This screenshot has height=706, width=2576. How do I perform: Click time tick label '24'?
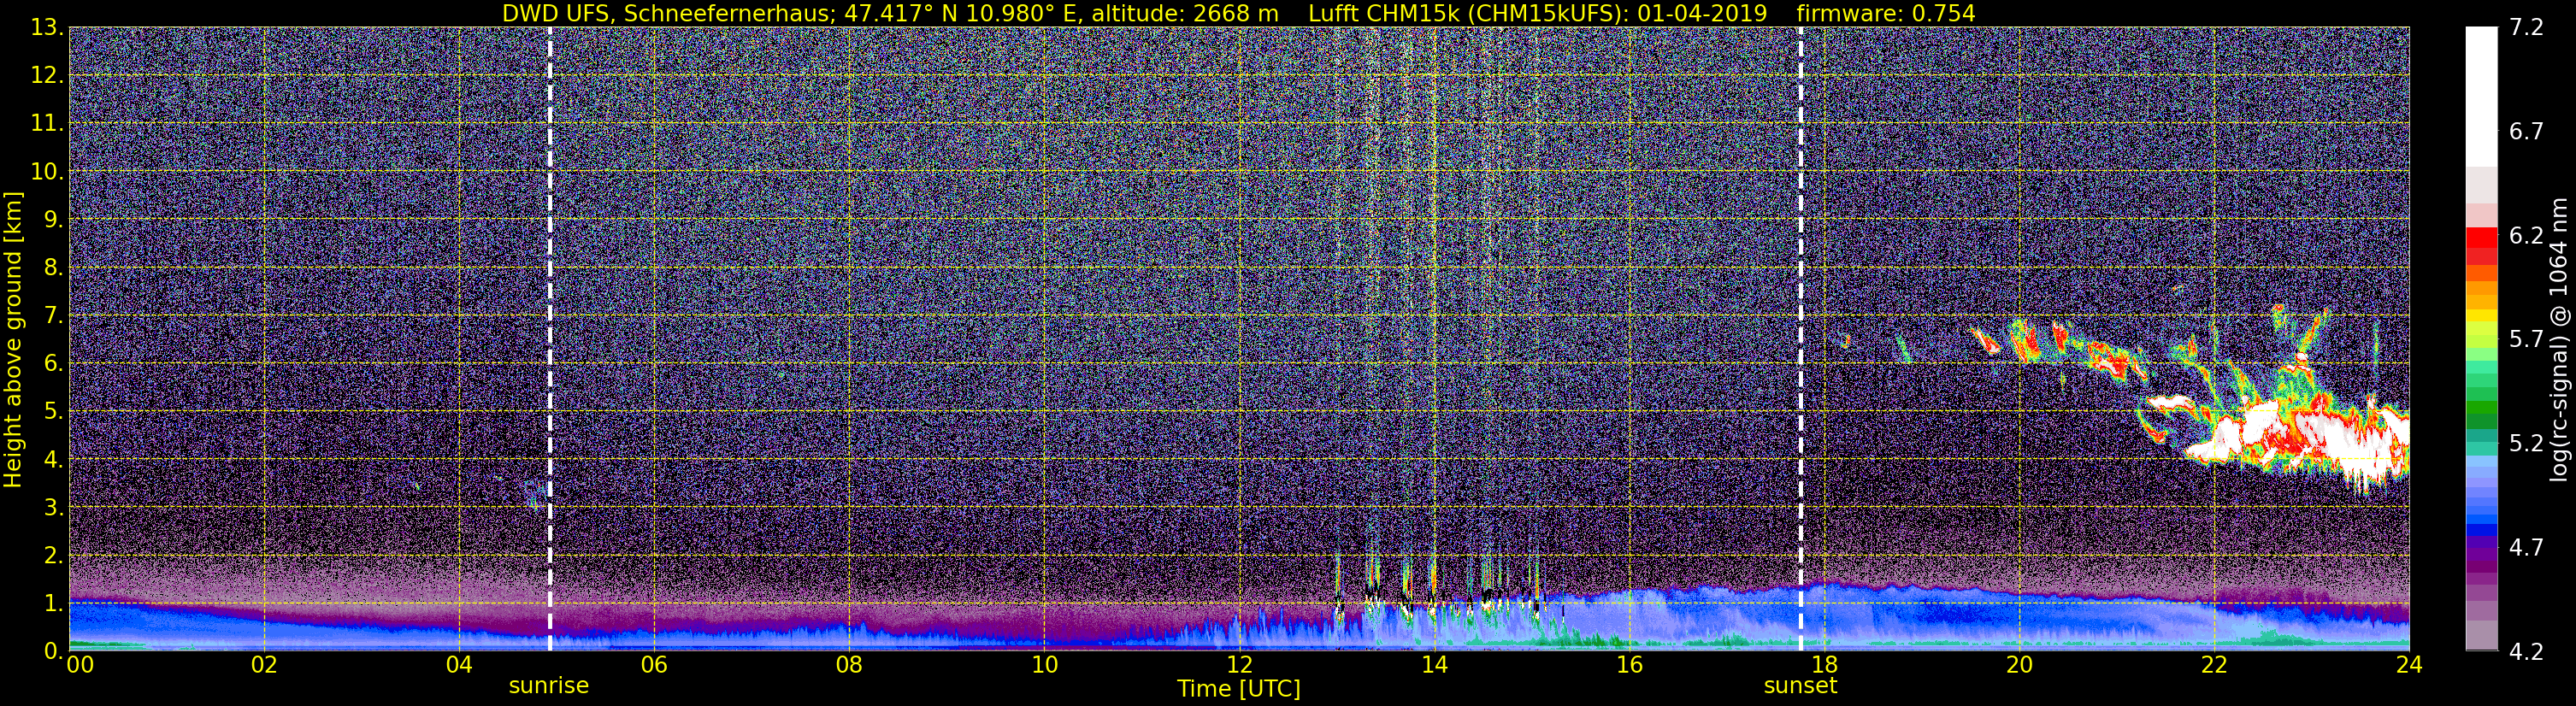2409,665
